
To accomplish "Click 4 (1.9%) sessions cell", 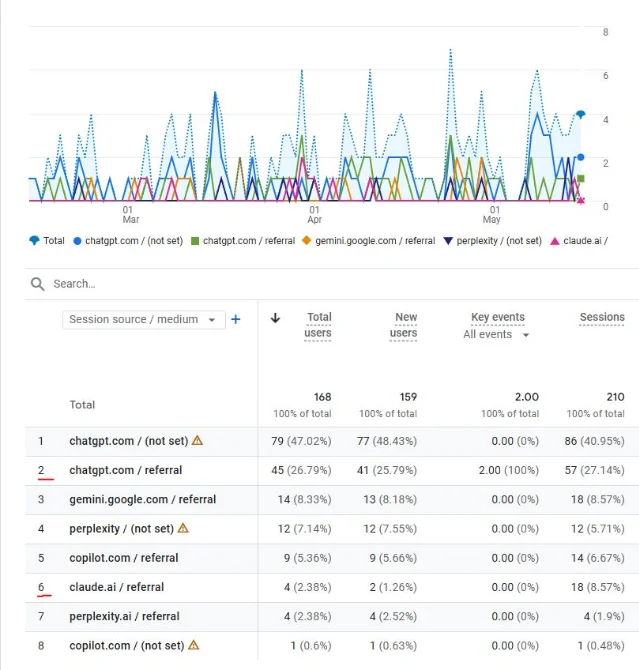I will 604,616.
